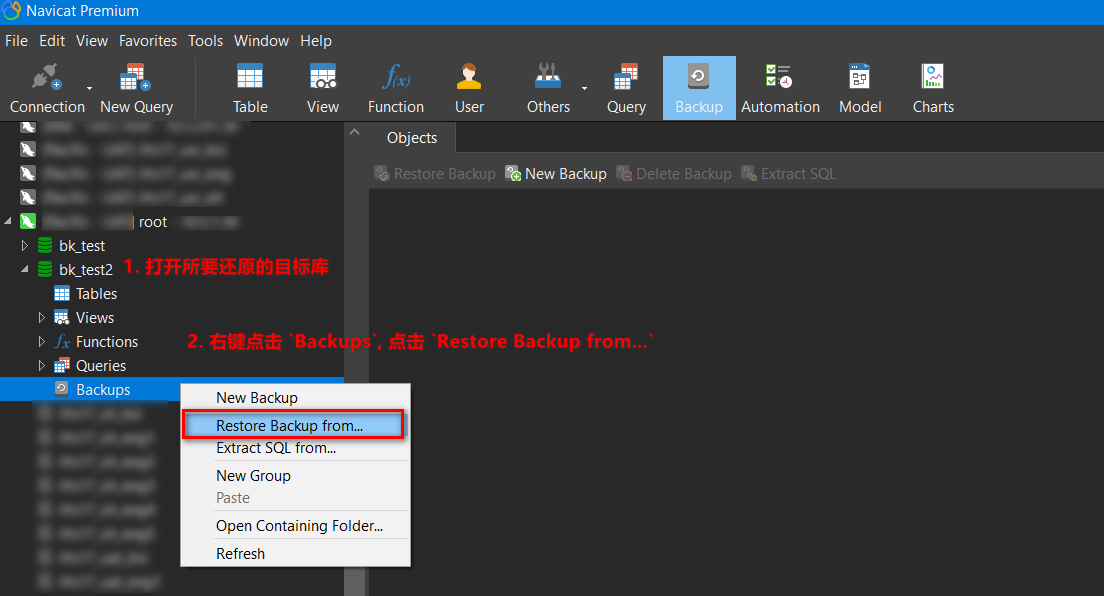Open the Connection dropdown arrow

click(89, 89)
